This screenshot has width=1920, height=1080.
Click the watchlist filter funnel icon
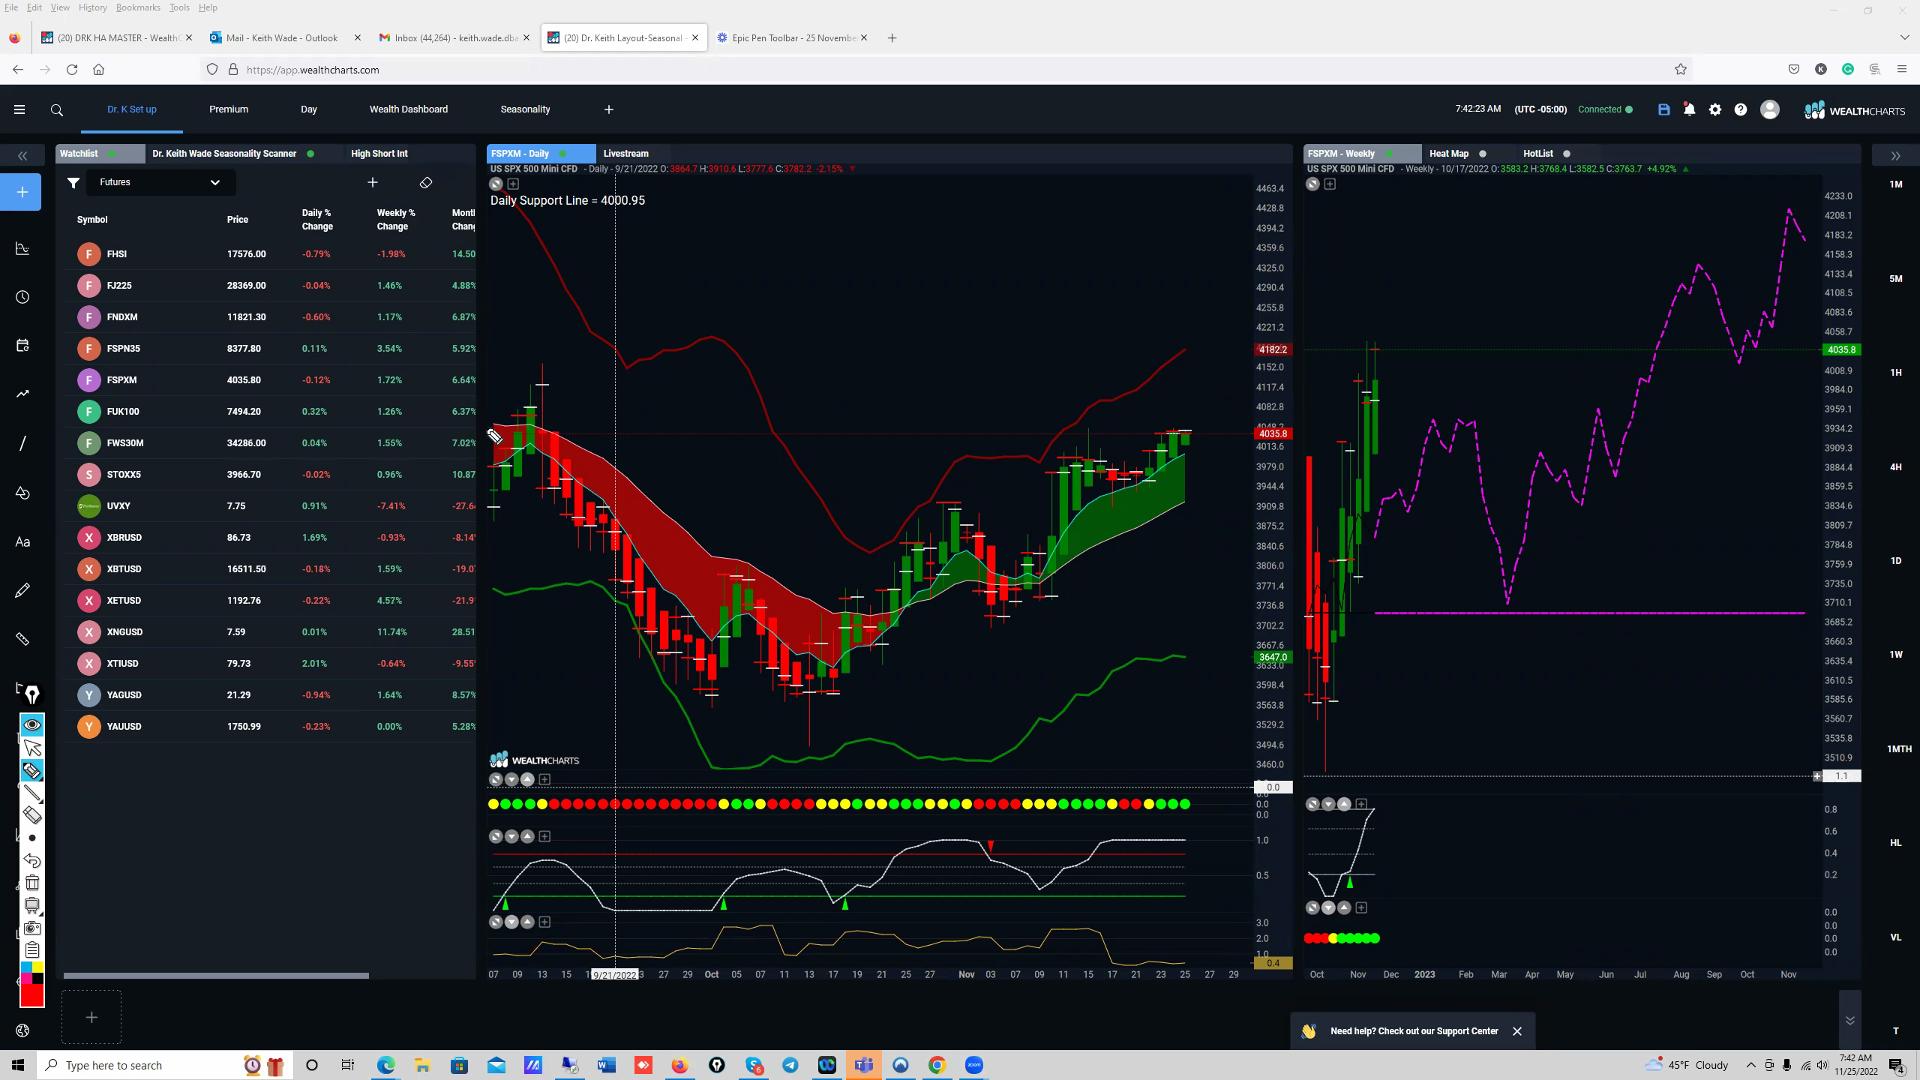pos(73,183)
